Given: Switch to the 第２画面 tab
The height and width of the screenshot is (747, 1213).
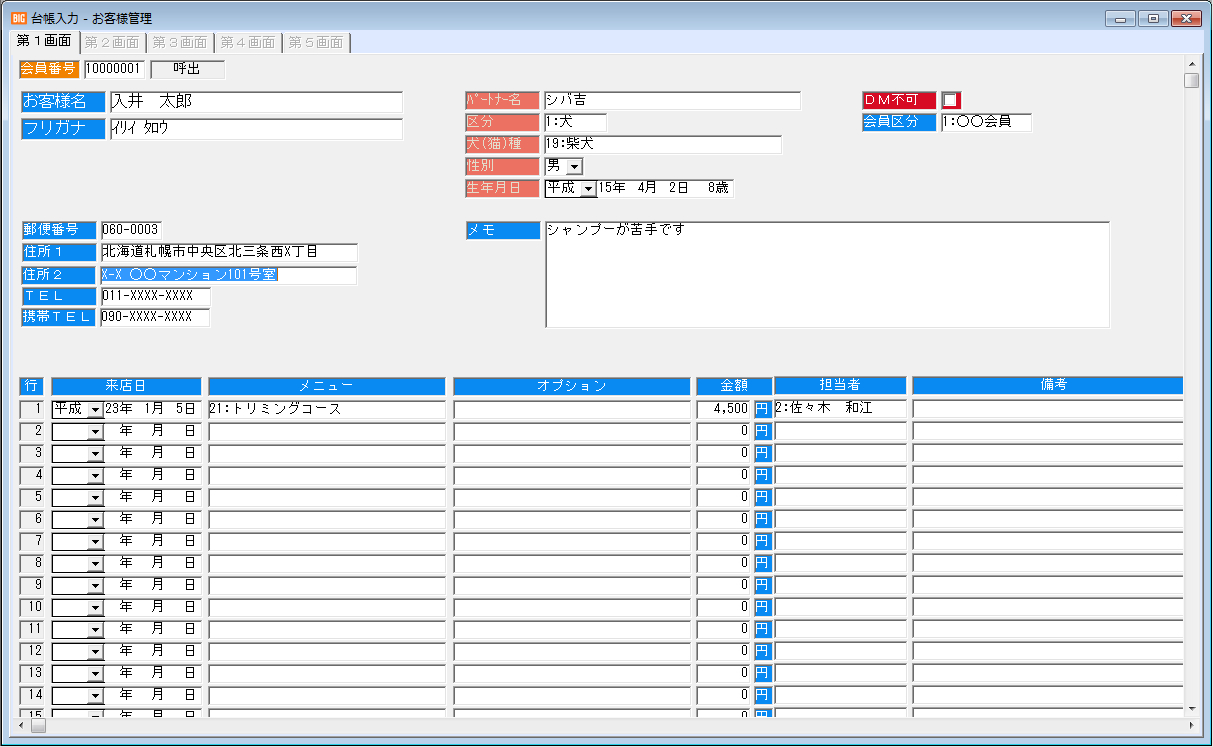Looking at the screenshot, I should tap(112, 42).
